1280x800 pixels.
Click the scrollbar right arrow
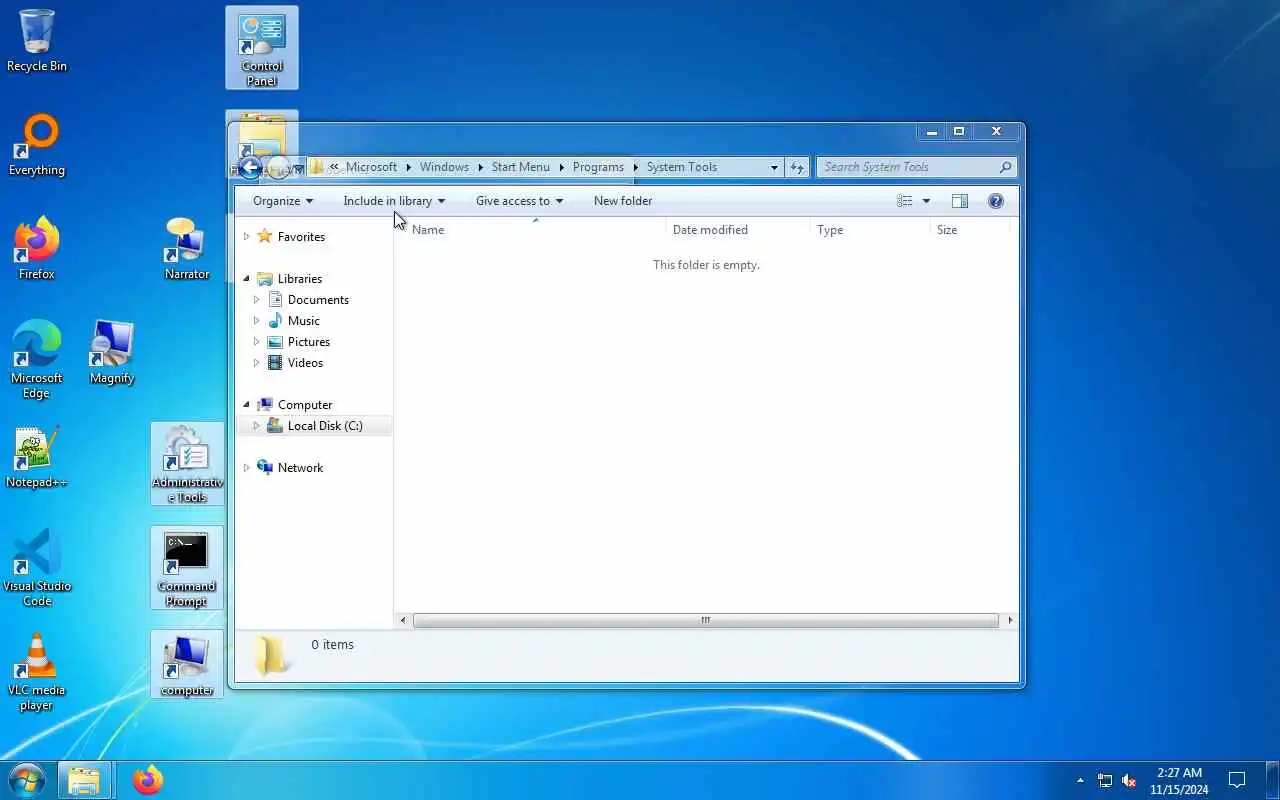(1010, 621)
